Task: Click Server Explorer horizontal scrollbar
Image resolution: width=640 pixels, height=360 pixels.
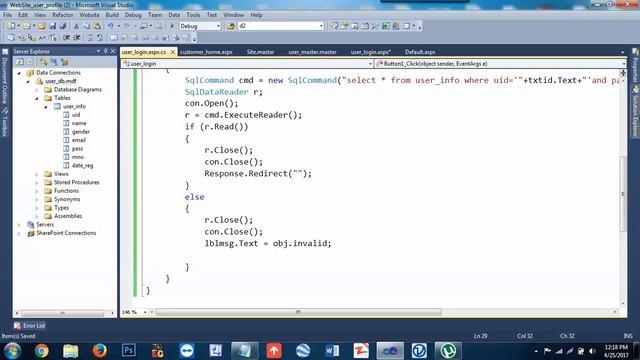Action: [62, 313]
